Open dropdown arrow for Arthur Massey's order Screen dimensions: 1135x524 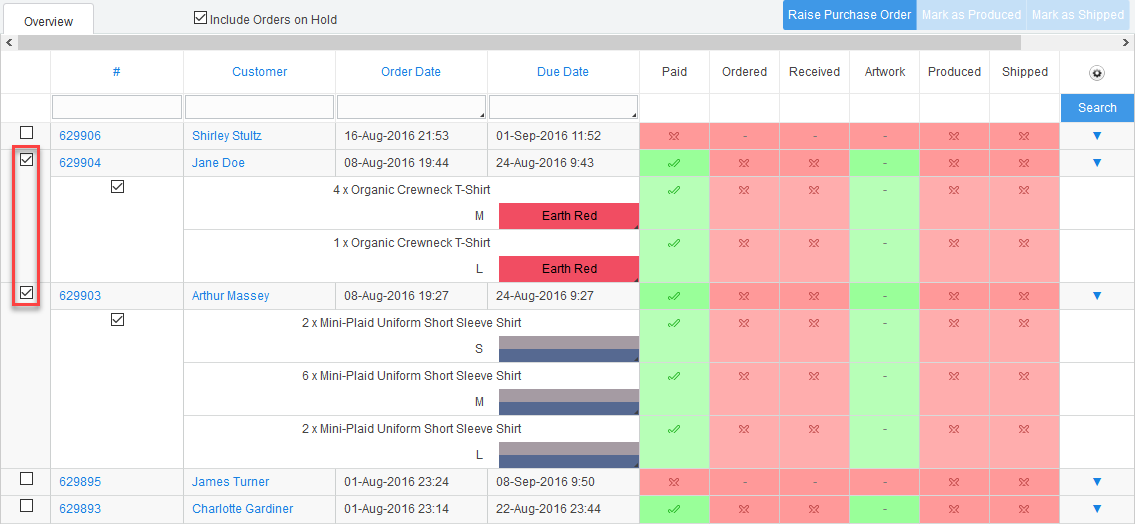1097,296
